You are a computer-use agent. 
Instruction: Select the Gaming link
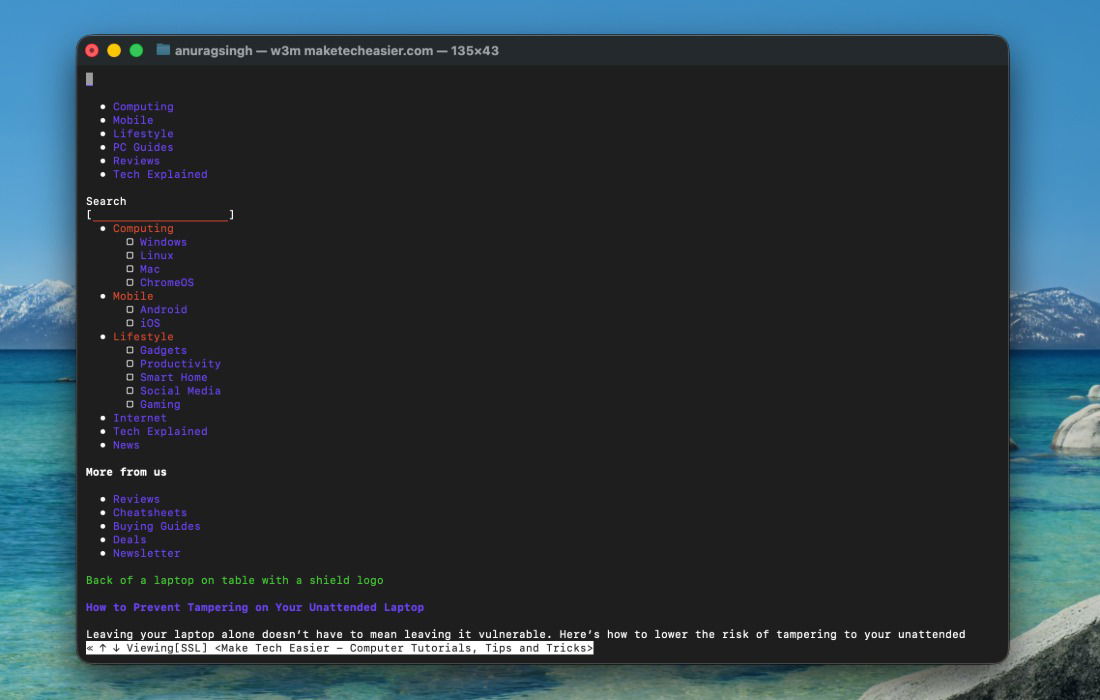[160, 404]
